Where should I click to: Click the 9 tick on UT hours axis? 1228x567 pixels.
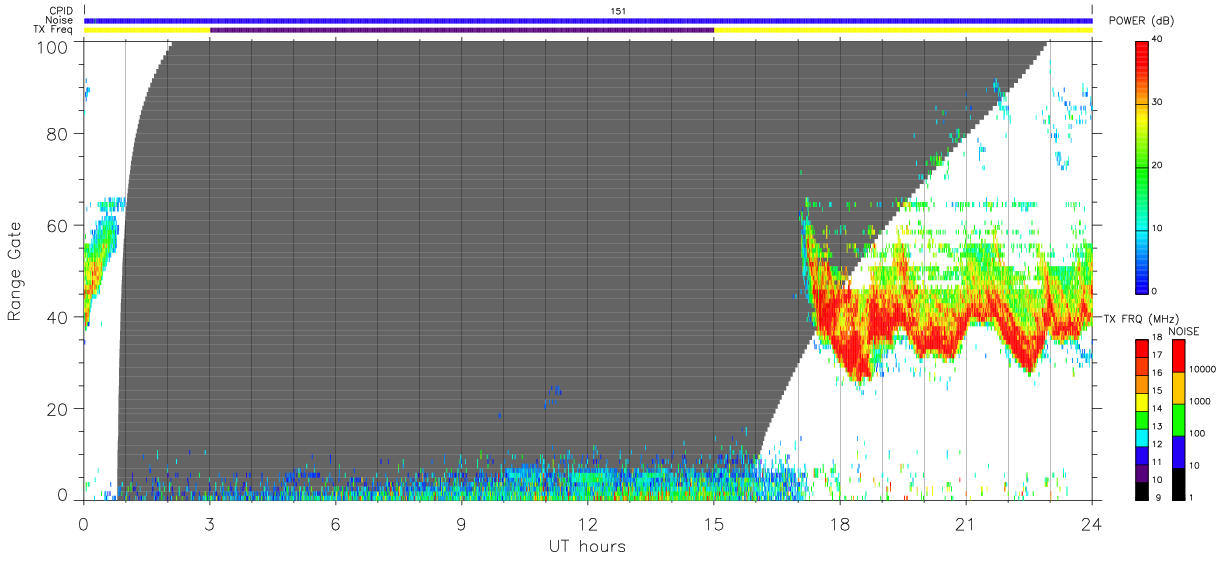(462, 524)
